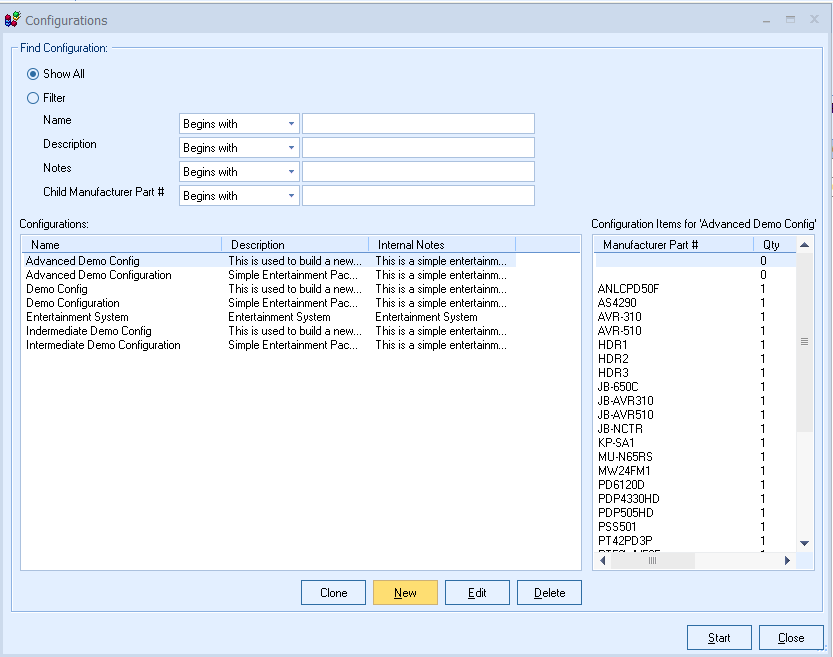Screen dimensions: 833x657
Task: Select the Show All radio button
Action: pos(33,74)
